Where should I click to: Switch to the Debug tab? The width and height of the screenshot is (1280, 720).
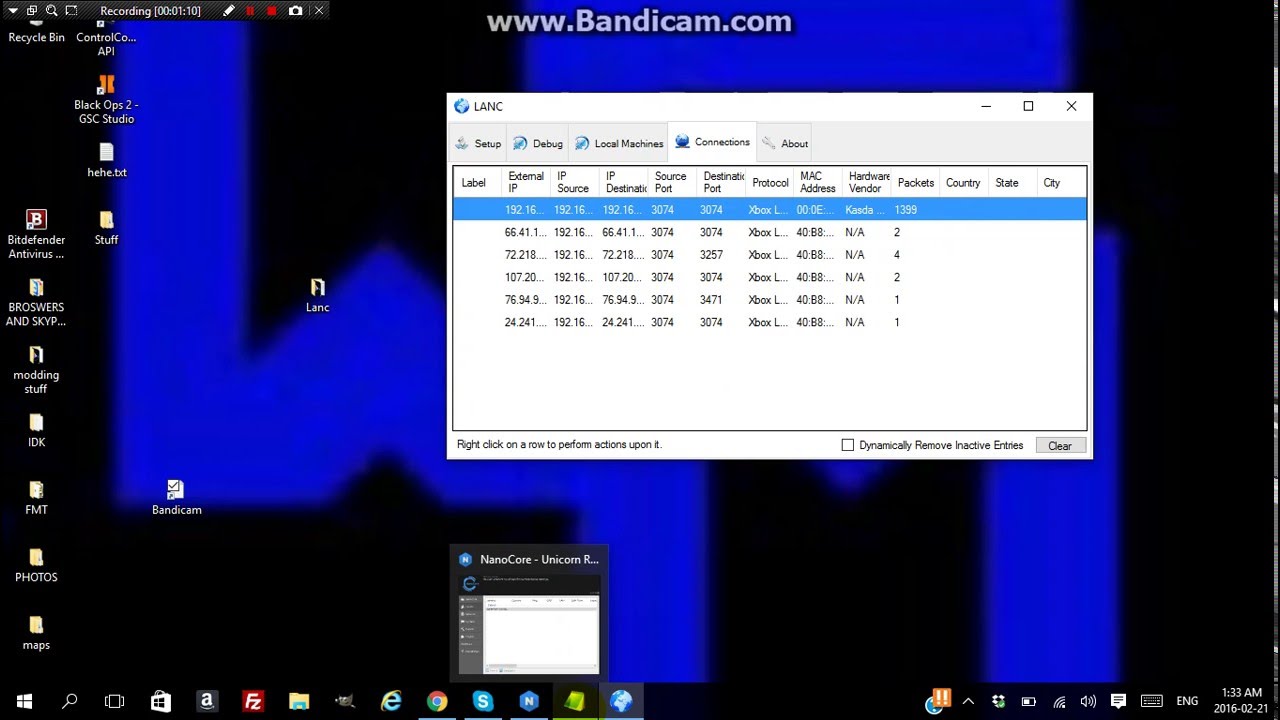[538, 143]
